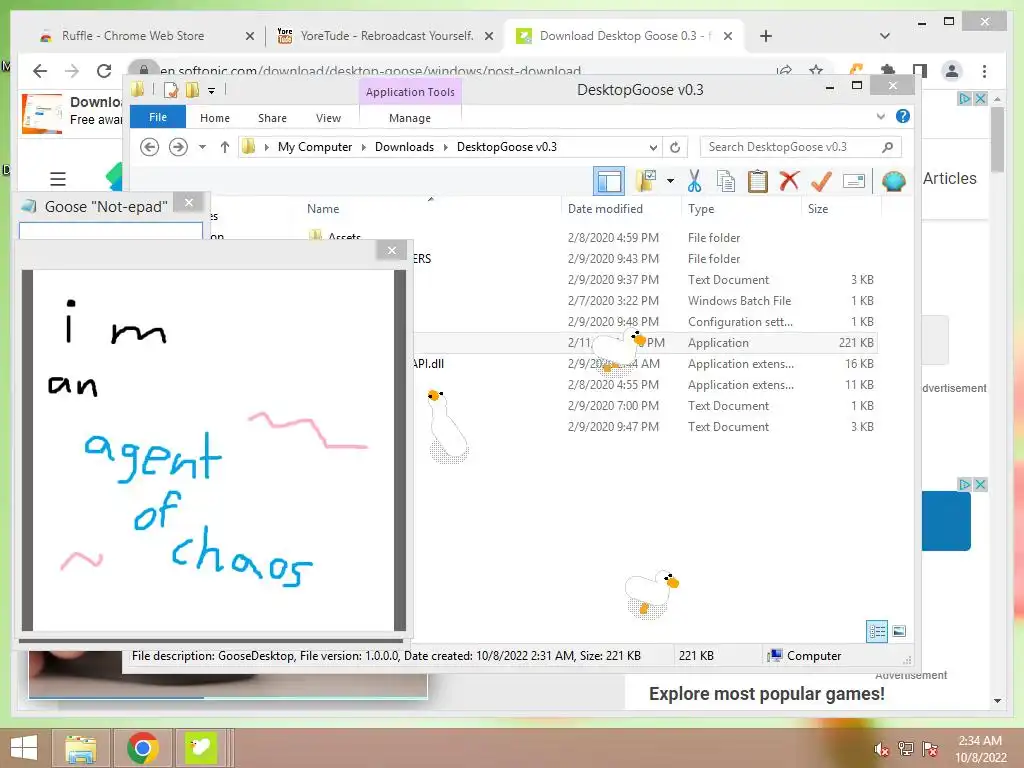Expand the Explorer ribbon with the chevron

coord(880,116)
